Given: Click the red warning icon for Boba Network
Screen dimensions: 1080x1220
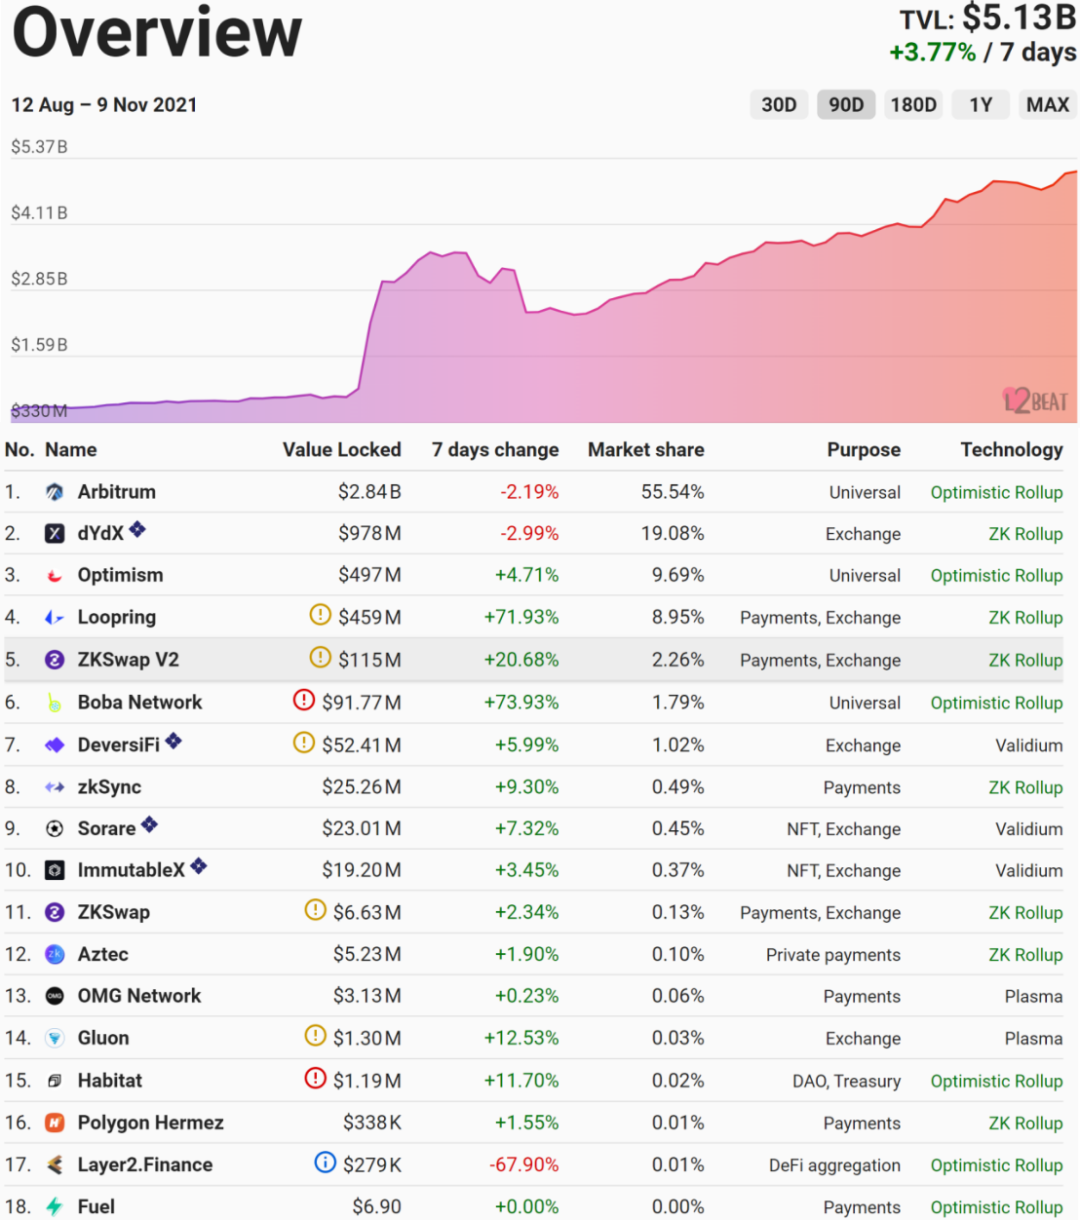Looking at the screenshot, I should 304,699.
